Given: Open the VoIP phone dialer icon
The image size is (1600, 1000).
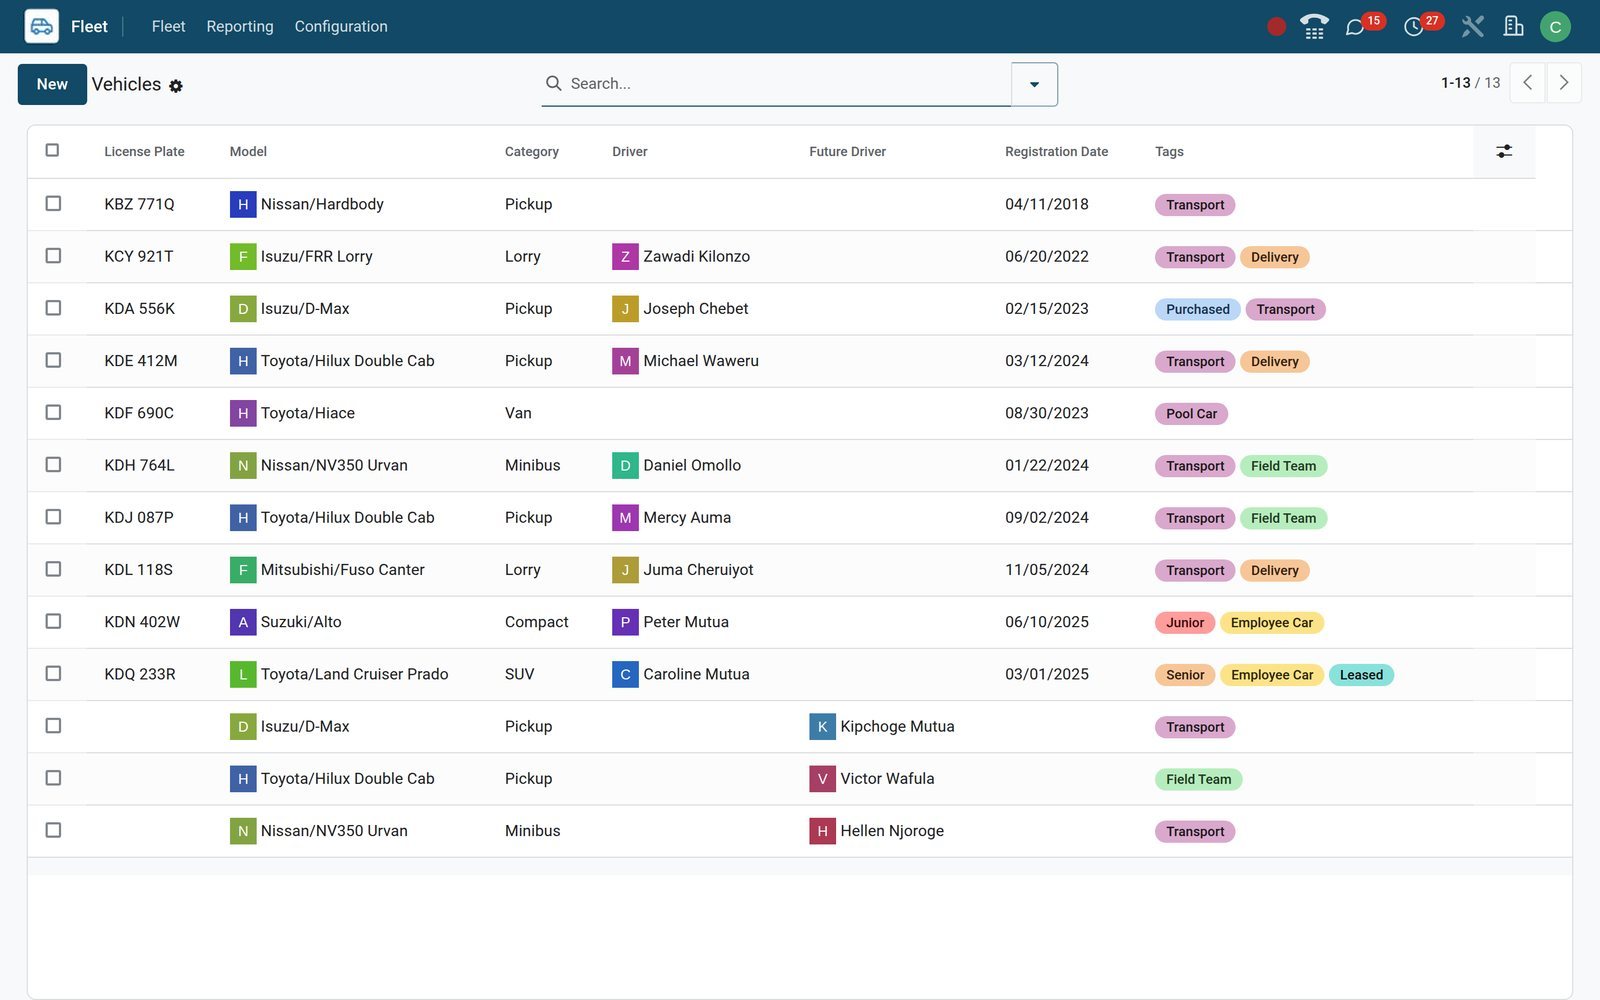Looking at the screenshot, I should (x=1314, y=27).
